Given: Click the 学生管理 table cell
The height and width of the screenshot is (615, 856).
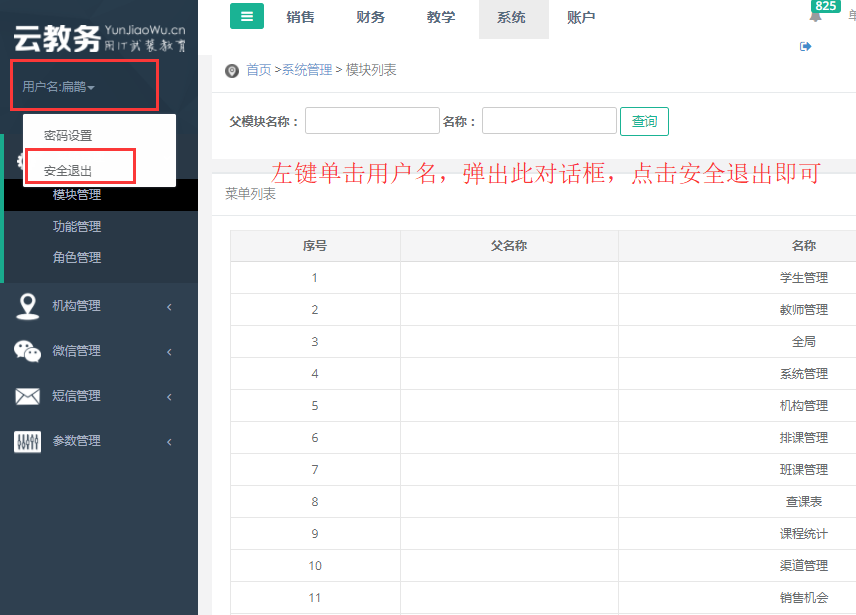Looking at the screenshot, I should click(x=804, y=278).
